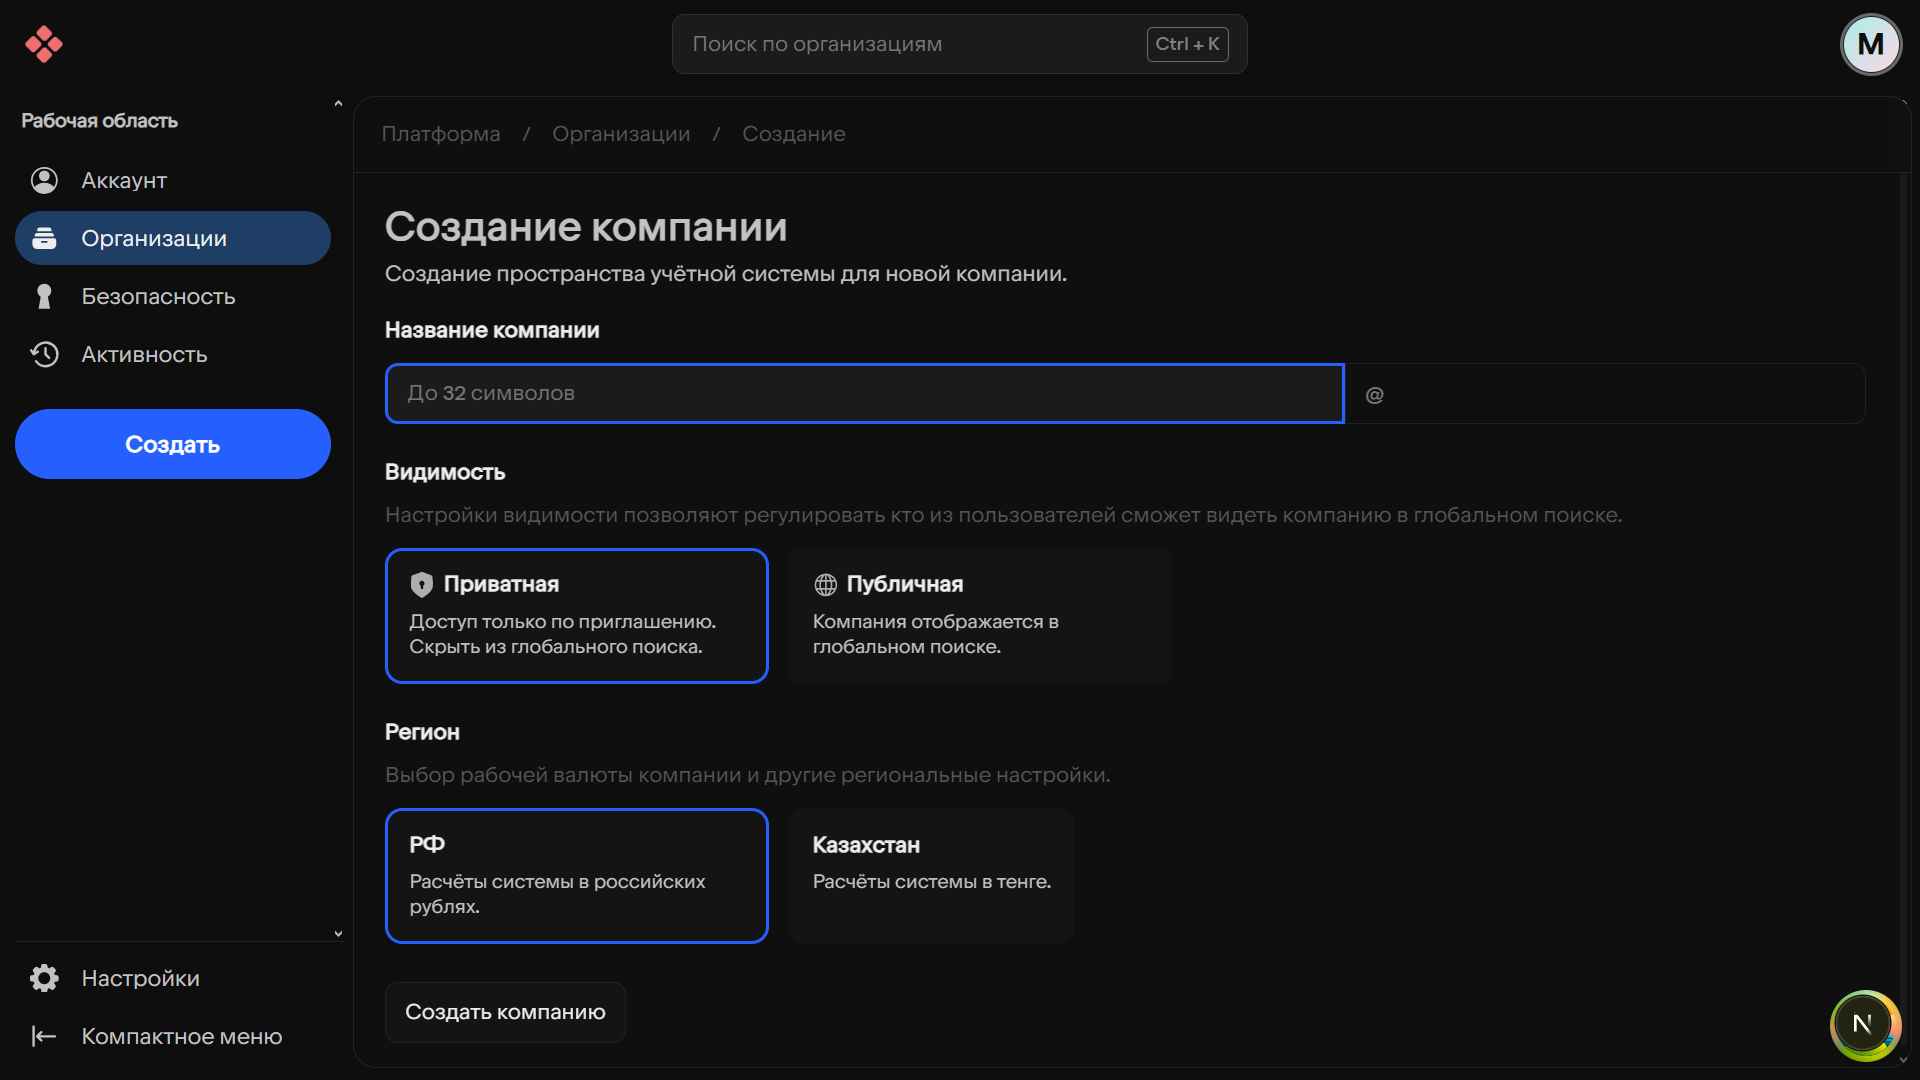Select the Public visibility option
The image size is (1920, 1080).
(x=979, y=616)
